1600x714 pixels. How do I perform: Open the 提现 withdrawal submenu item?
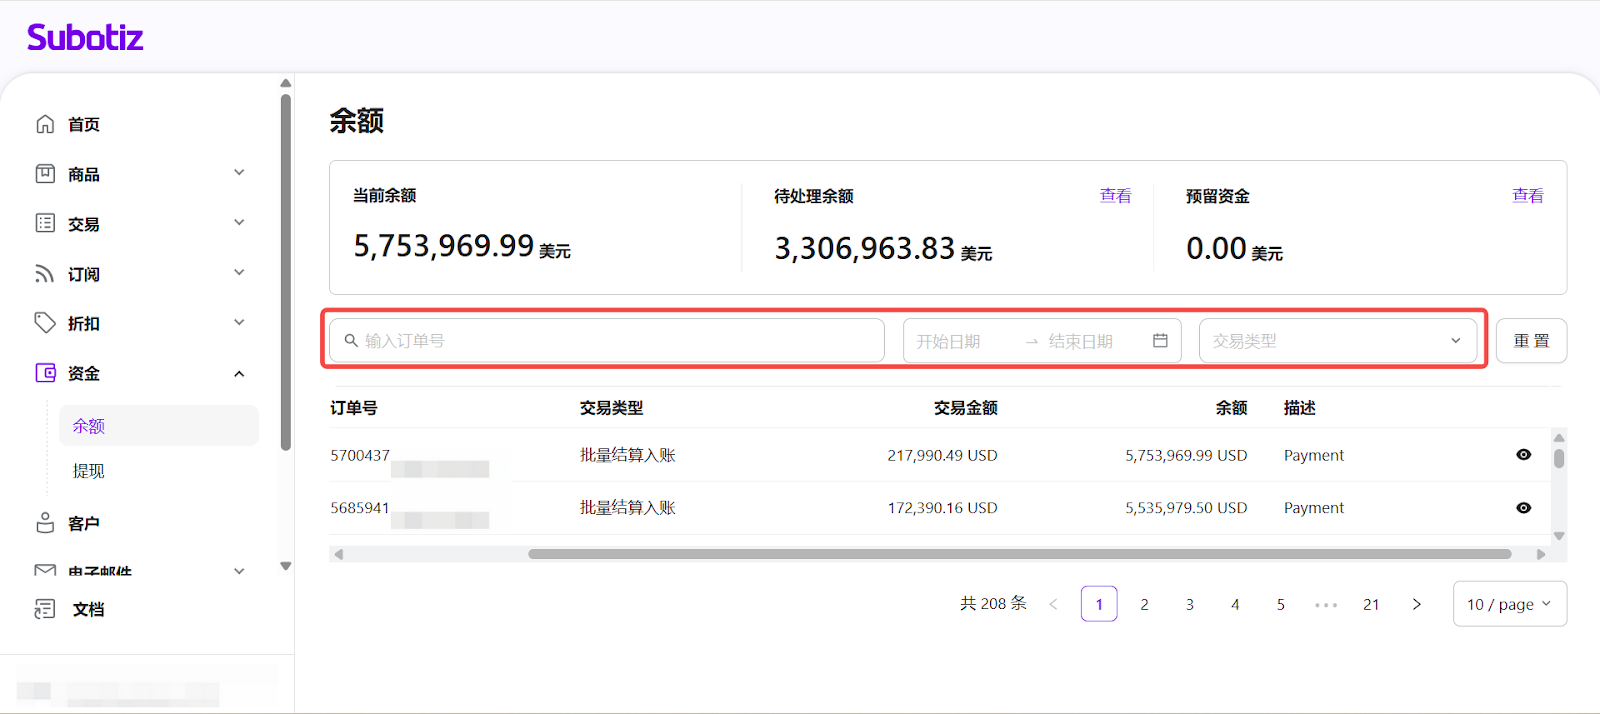89,471
